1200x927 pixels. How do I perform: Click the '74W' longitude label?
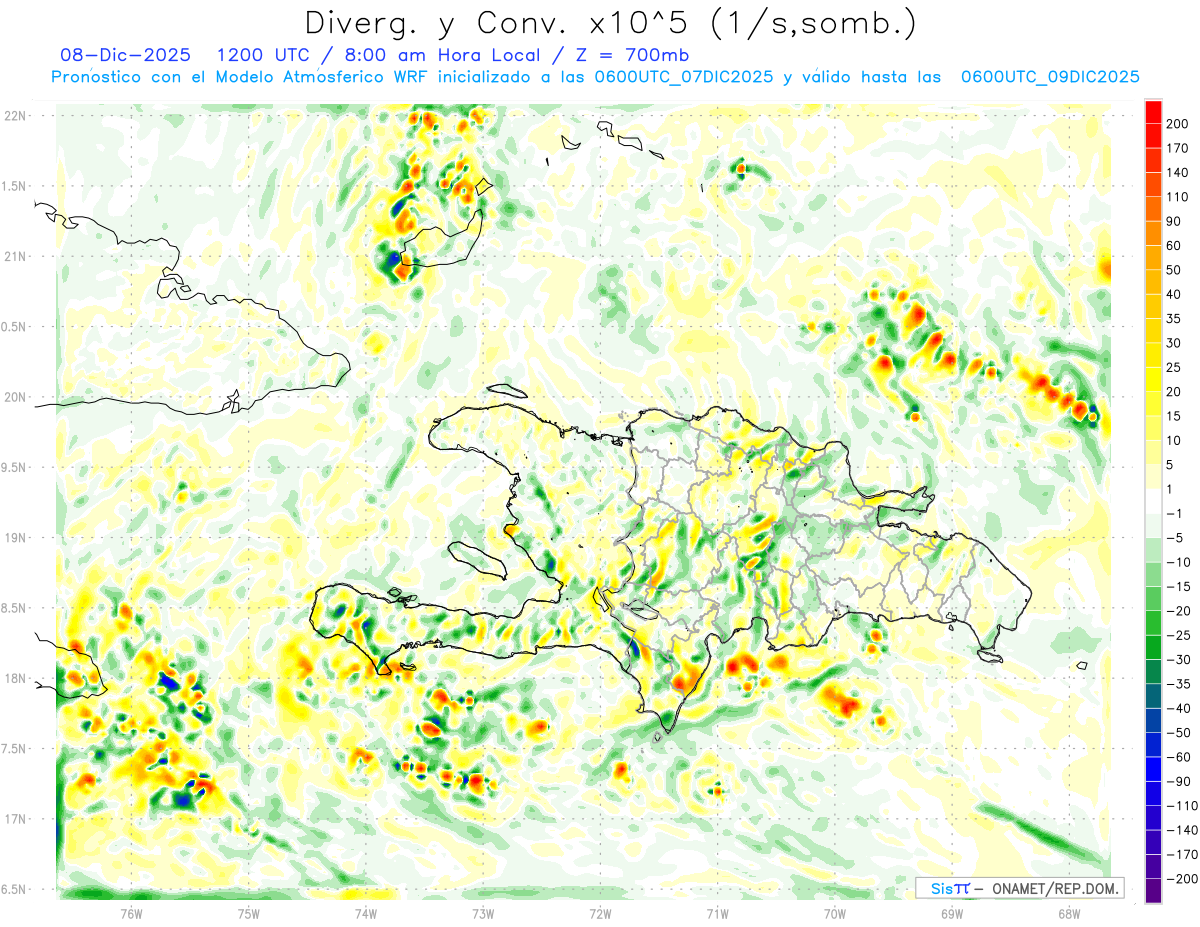coord(365,913)
